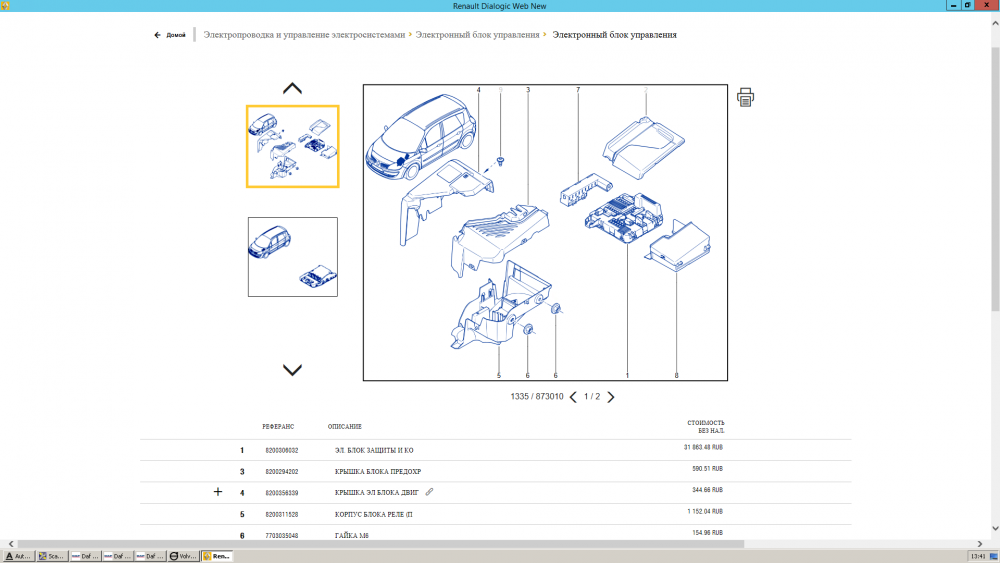Switch to the Volv... taskbar window
This screenshot has height=563, width=1000.
click(183, 556)
